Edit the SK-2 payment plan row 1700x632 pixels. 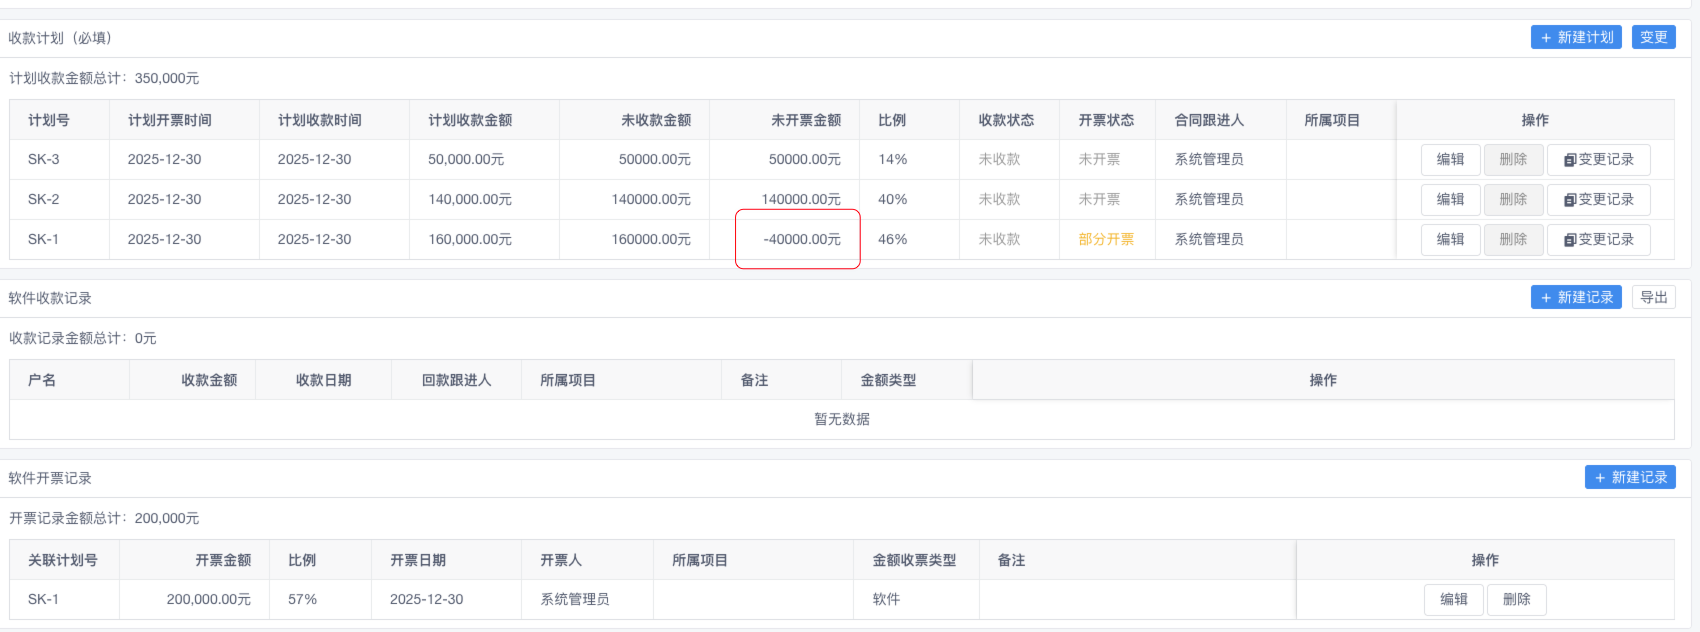1450,199
